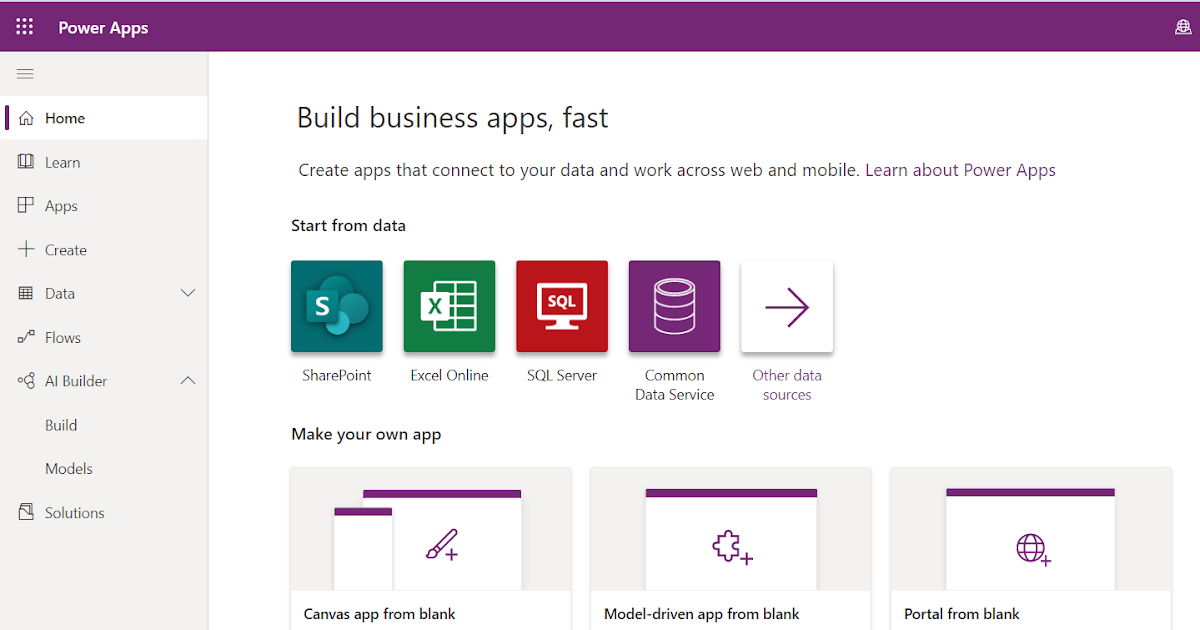Expand the Data sidebar section

pos(187,293)
